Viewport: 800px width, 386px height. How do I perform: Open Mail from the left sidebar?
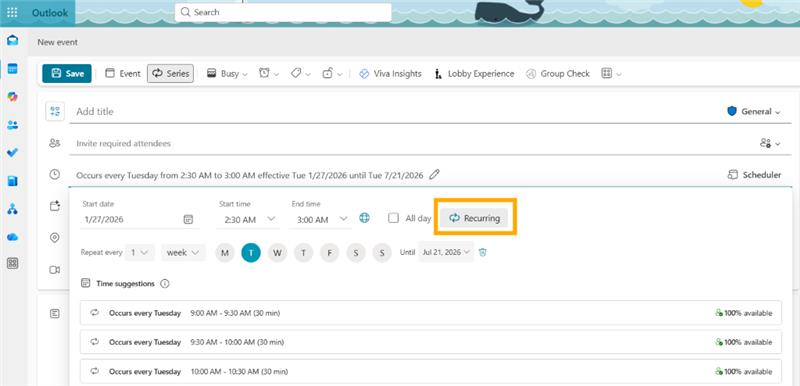point(13,41)
